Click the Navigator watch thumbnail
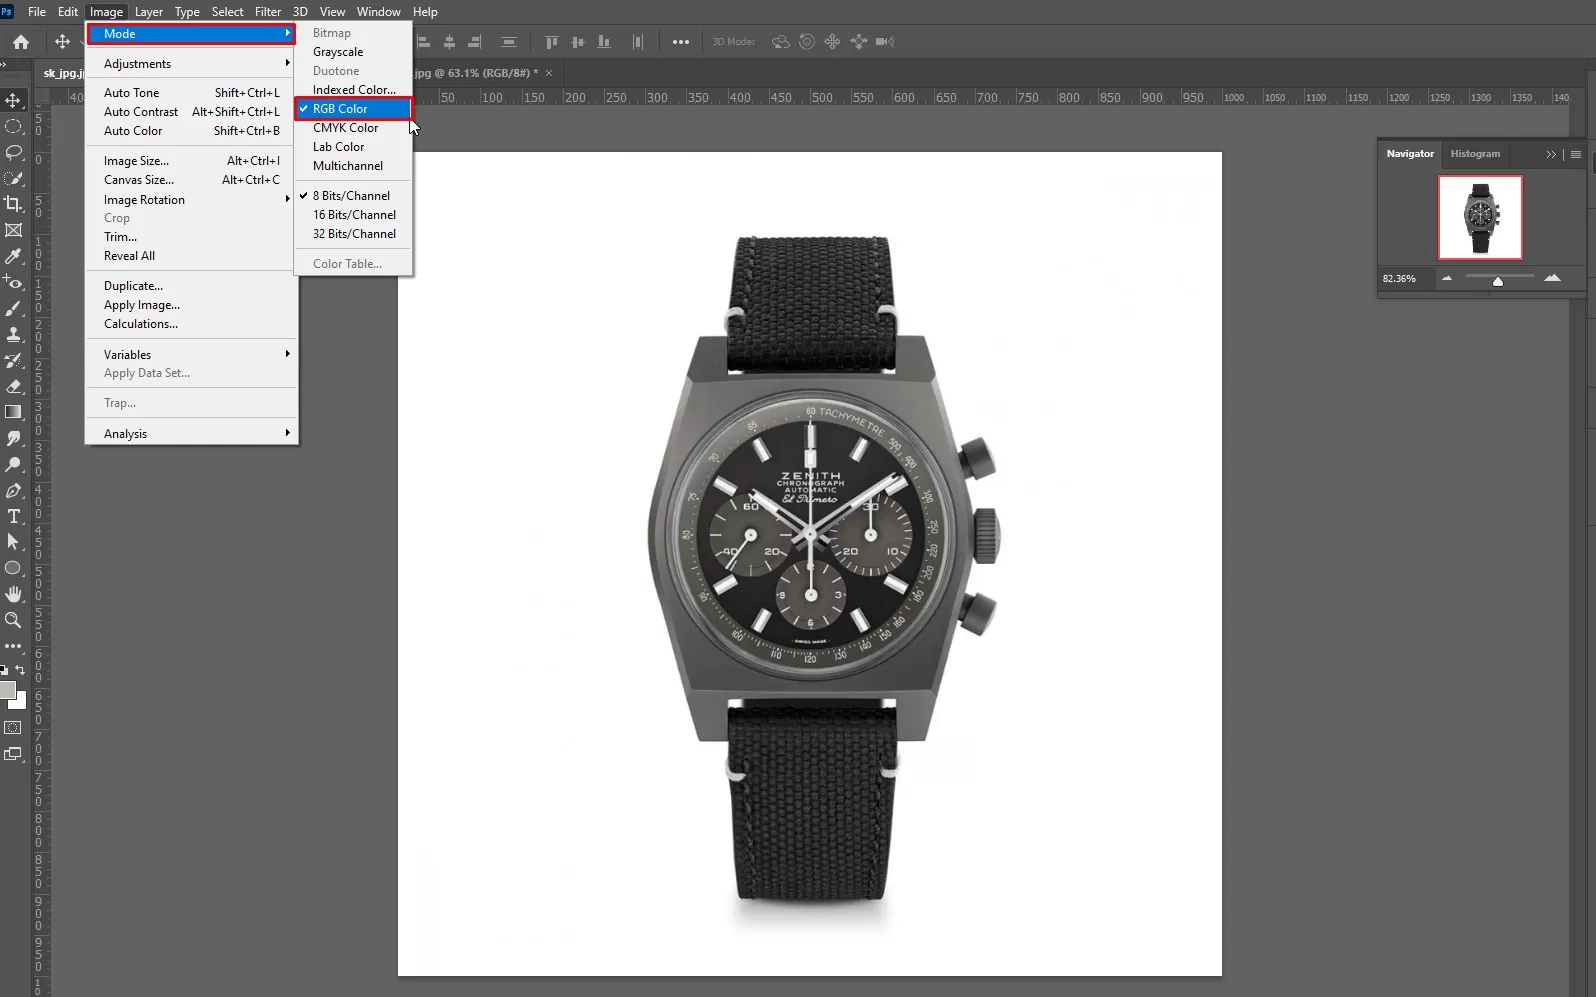 pos(1480,217)
